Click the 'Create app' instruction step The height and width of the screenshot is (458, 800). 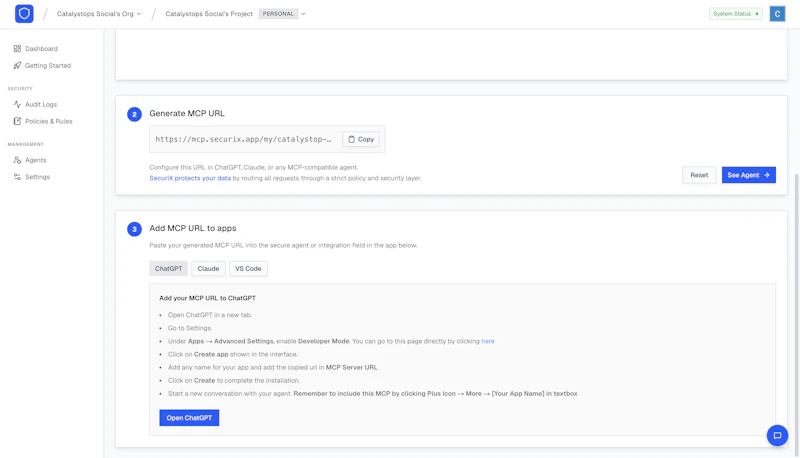click(233, 354)
